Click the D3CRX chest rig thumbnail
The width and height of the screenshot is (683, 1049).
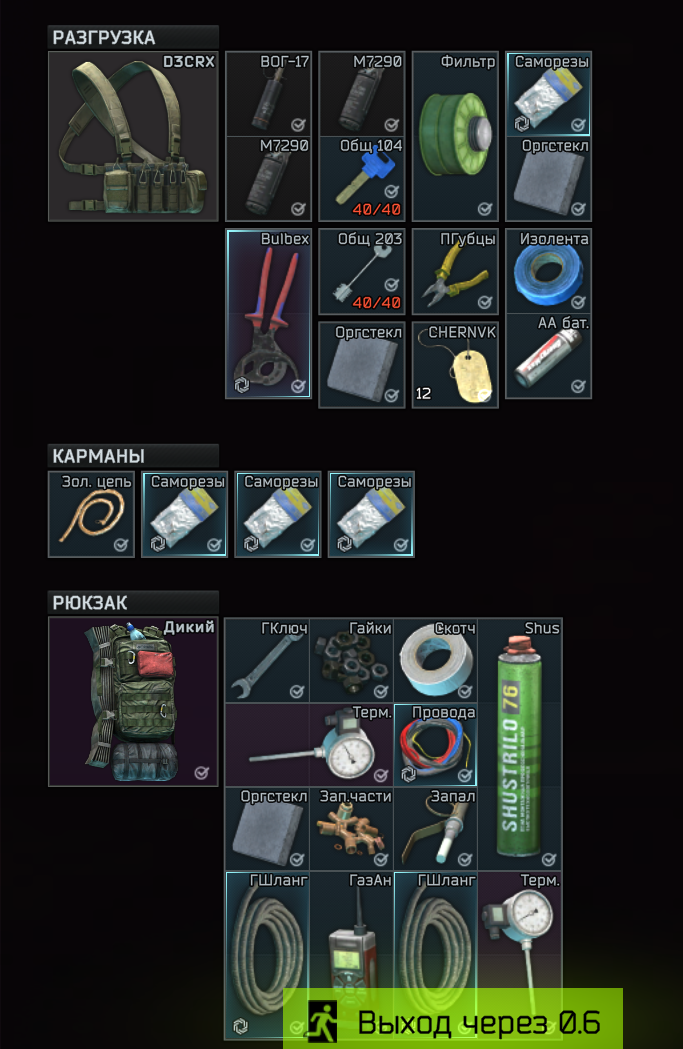tap(134, 136)
